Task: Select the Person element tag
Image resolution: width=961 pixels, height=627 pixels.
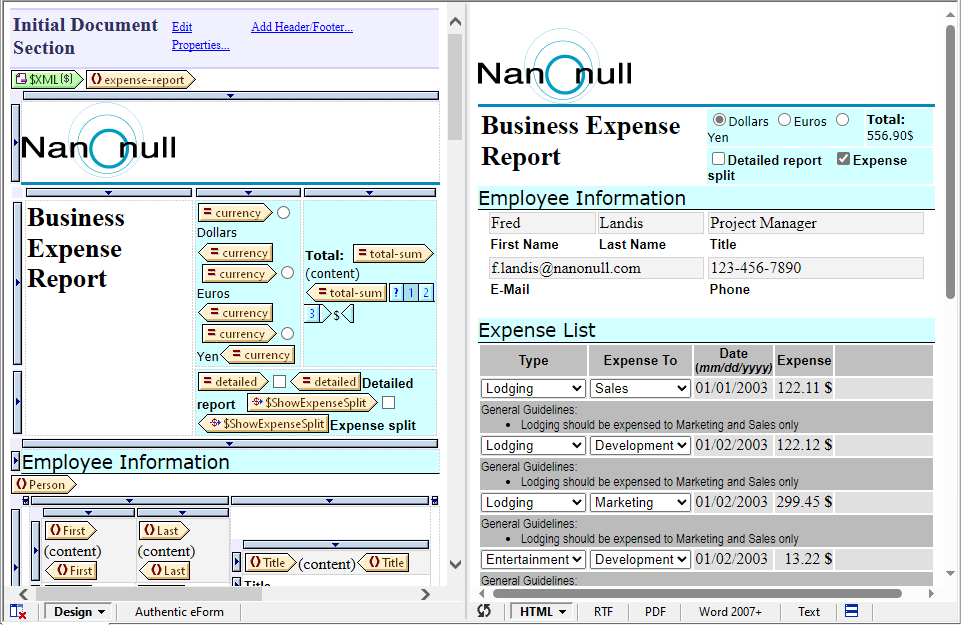Action: tap(44, 484)
